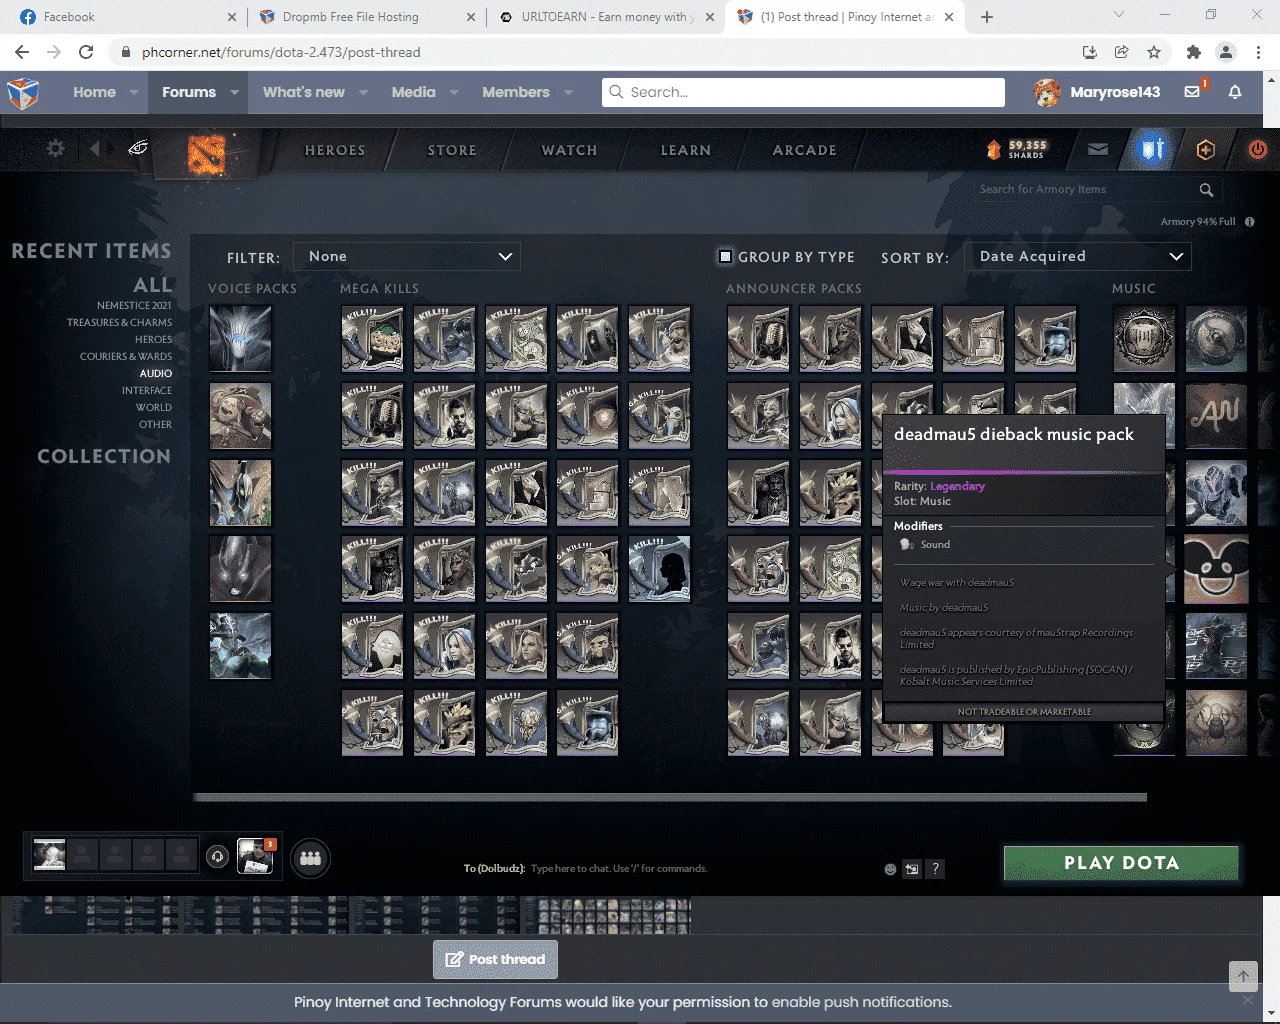Select the Nemestice 2021 category
This screenshot has width=1280, height=1024.
tap(134, 306)
